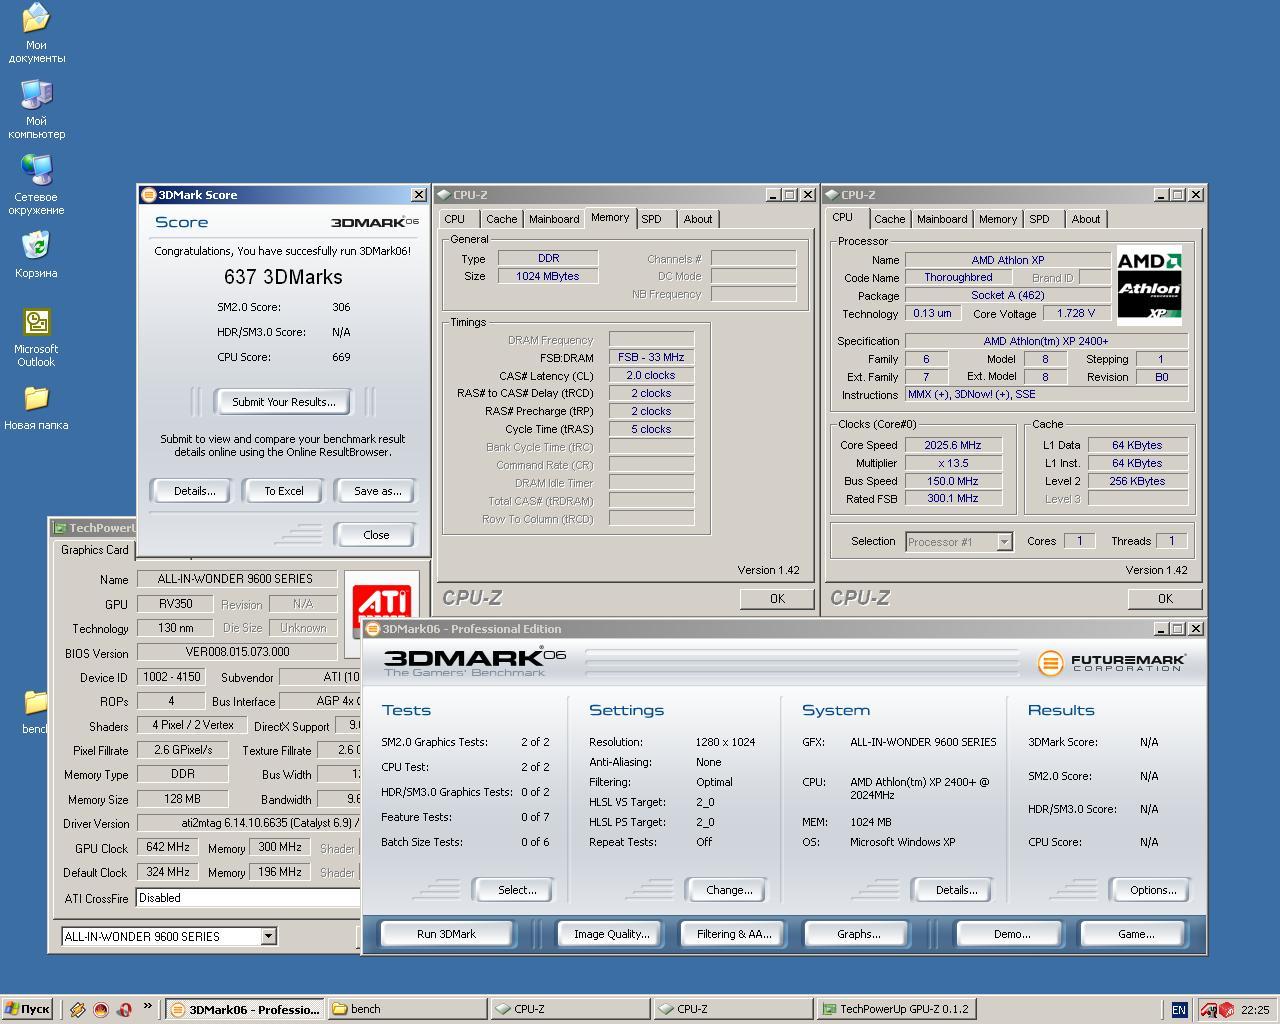Click the AMD Athlon XP logo in CPU-Z
Image resolution: width=1280 pixels, height=1024 pixels.
(1149, 286)
